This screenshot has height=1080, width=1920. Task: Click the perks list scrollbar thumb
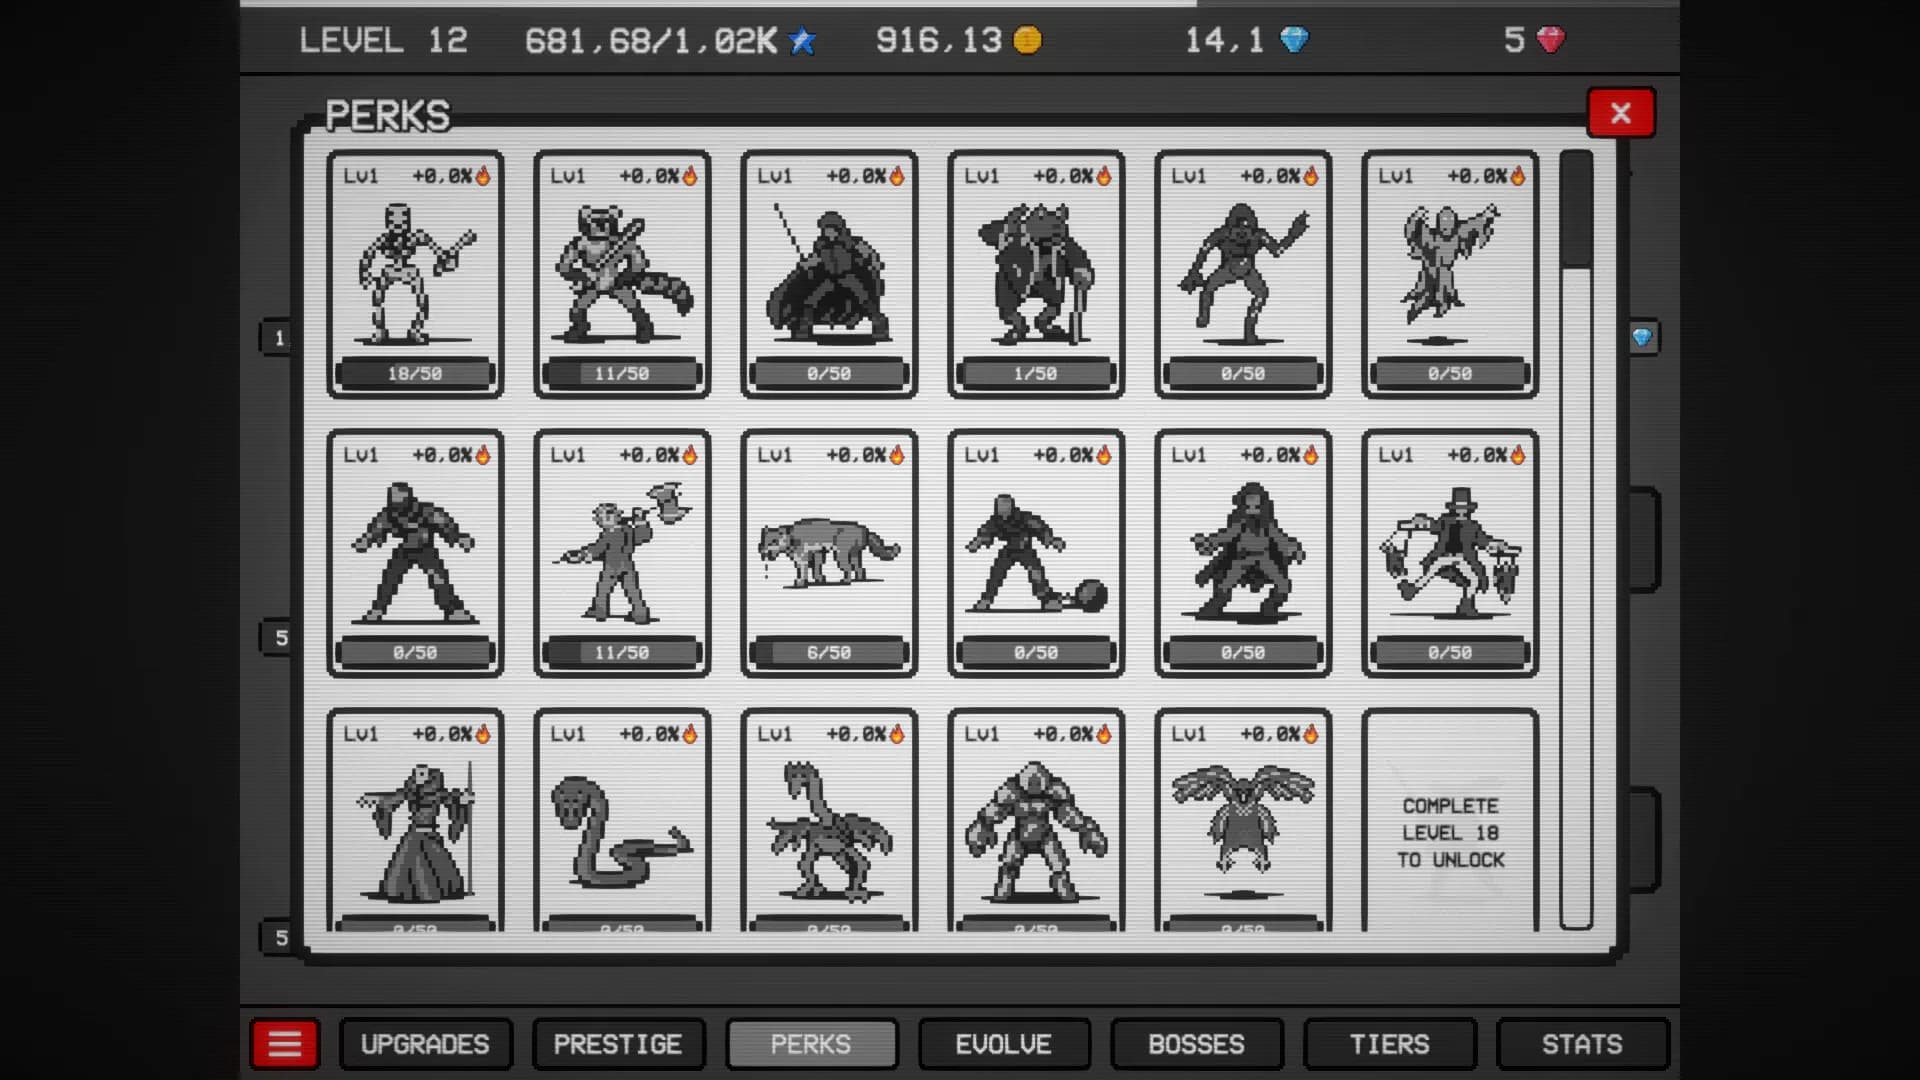click(x=1576, y=209)
